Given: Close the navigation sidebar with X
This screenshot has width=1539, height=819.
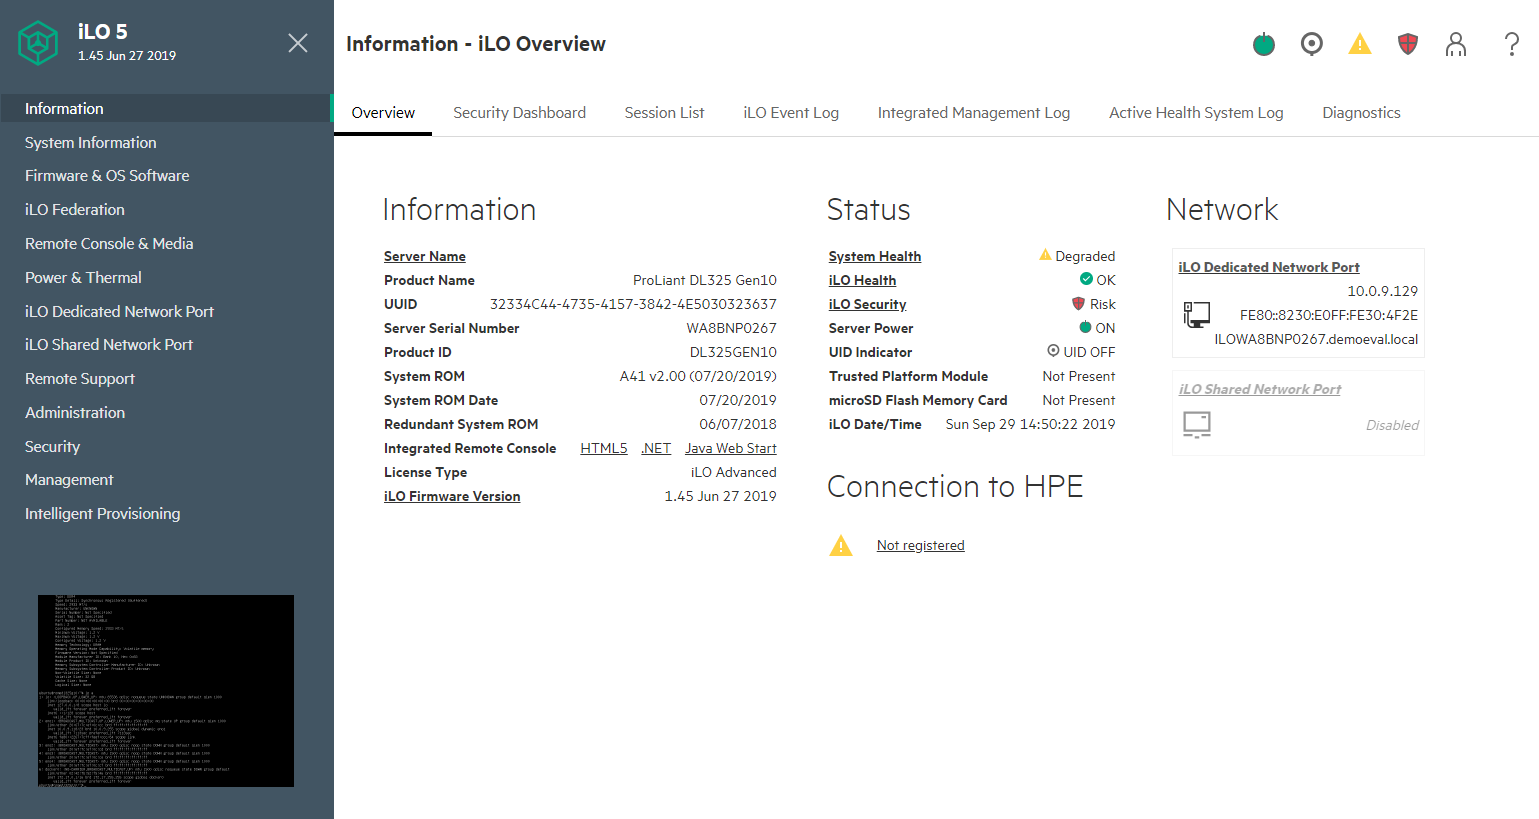Looking at the screenshot, I should [298, 43].
